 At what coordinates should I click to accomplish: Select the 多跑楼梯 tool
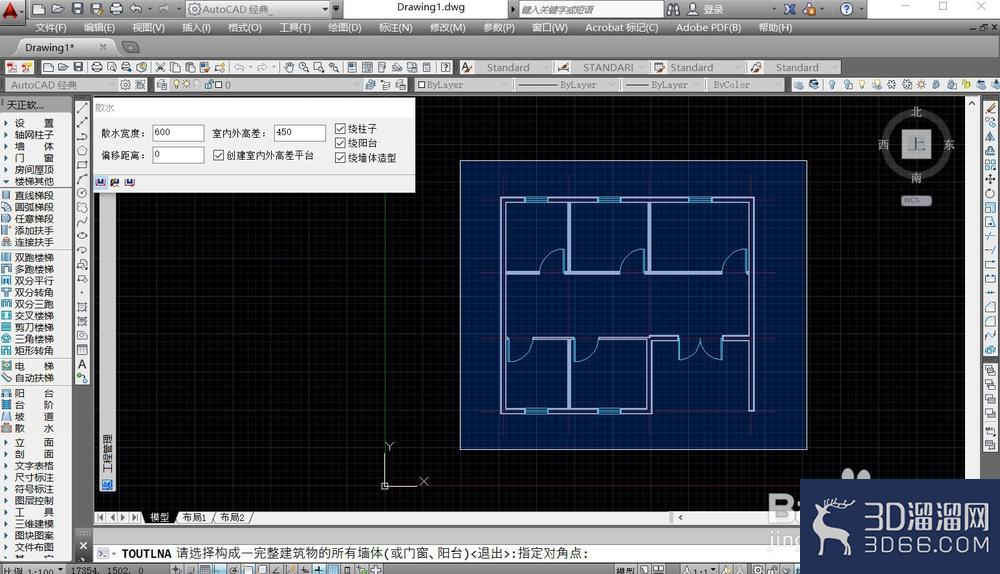(28, 269)
